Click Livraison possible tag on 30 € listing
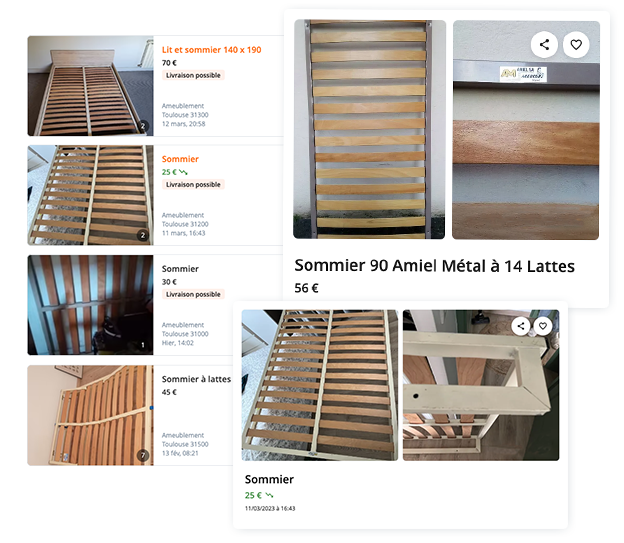The width and height of the screenshot is (624, 543). point(193,294)
